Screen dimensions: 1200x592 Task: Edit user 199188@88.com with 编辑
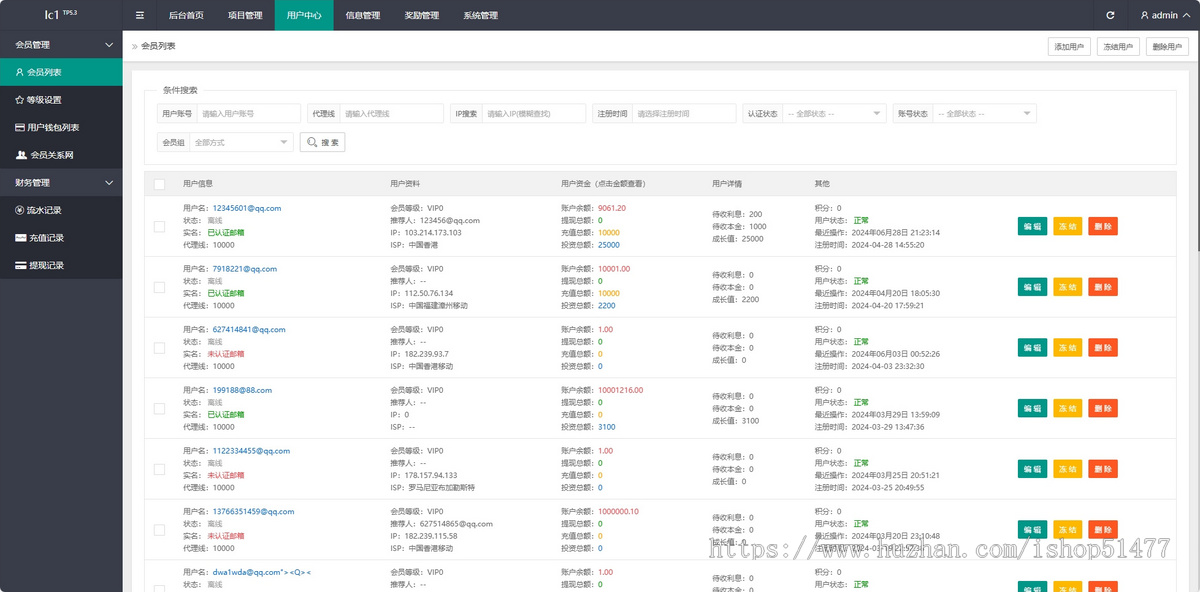pos(1032,408)
